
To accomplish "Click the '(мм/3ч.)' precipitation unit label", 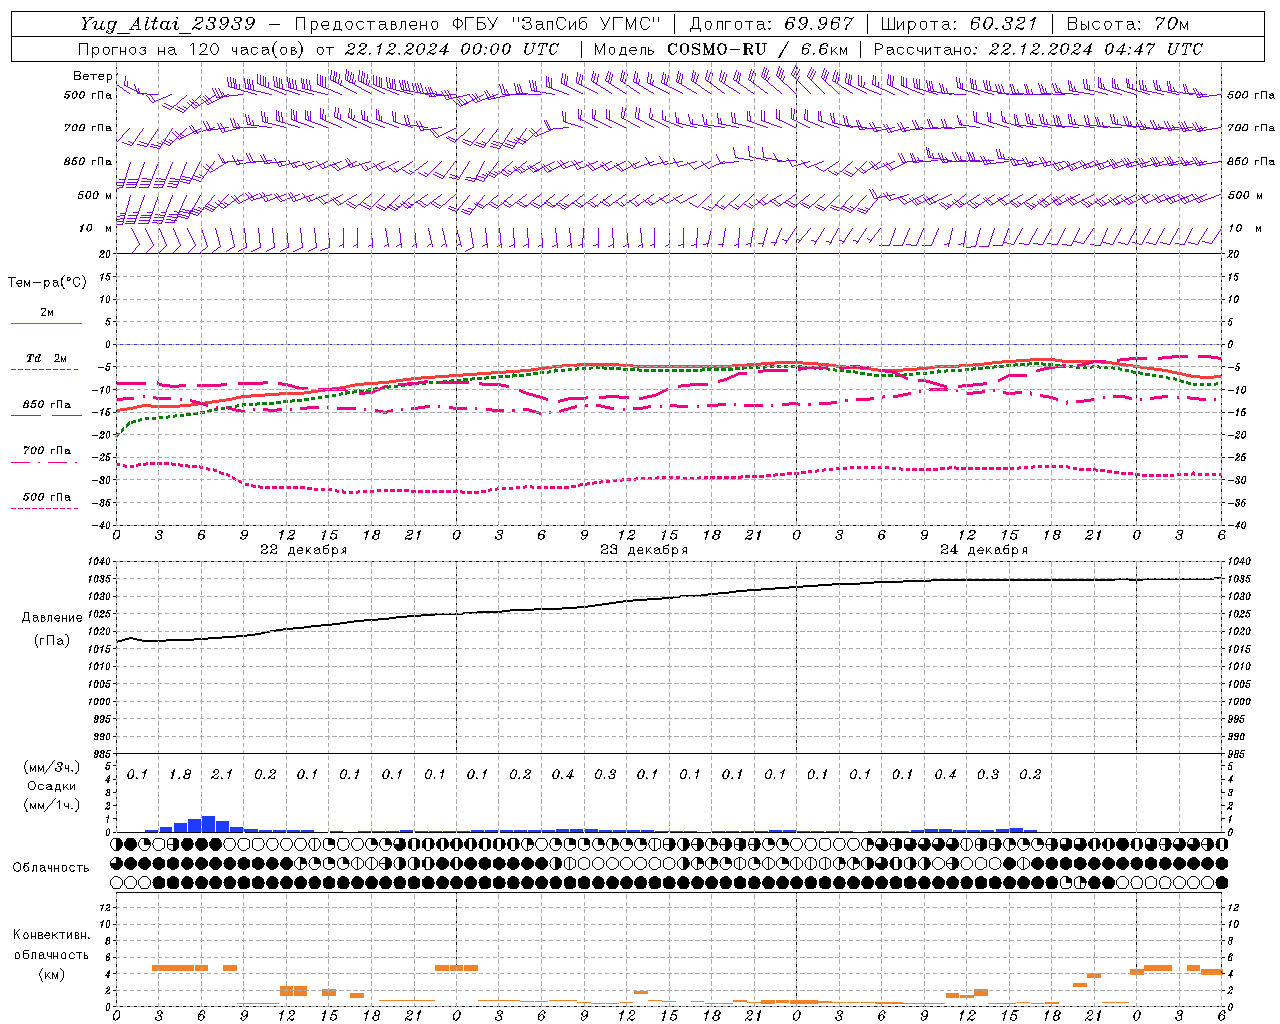I will coord(52,767).
